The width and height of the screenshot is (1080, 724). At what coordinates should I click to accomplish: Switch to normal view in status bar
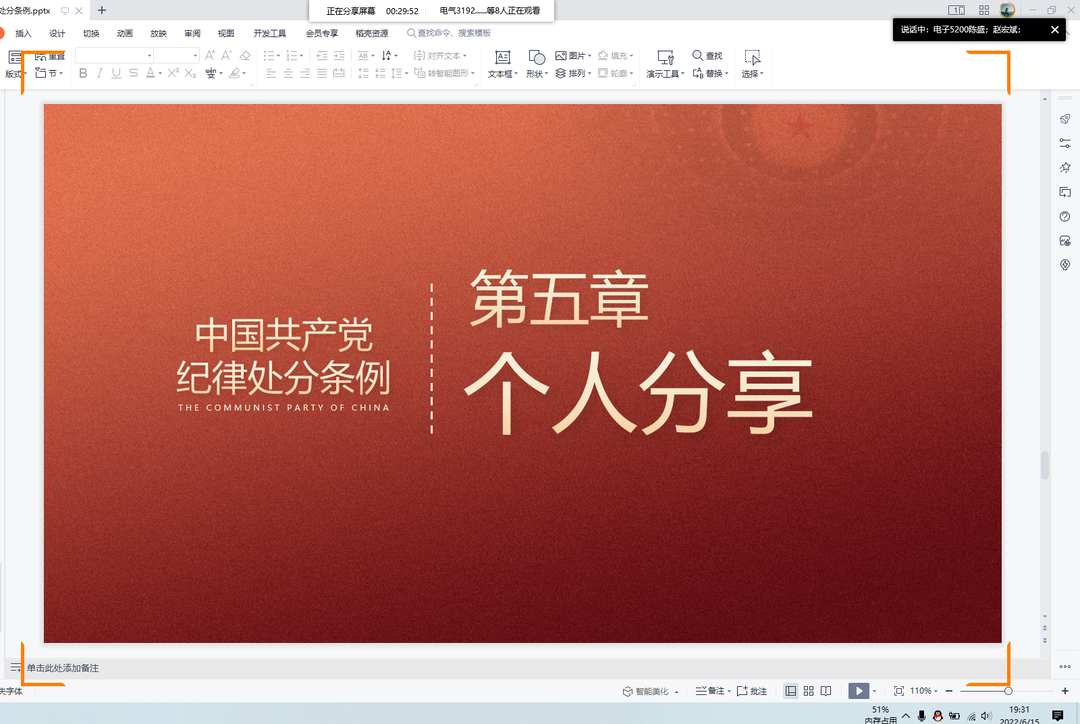point(791,691)
